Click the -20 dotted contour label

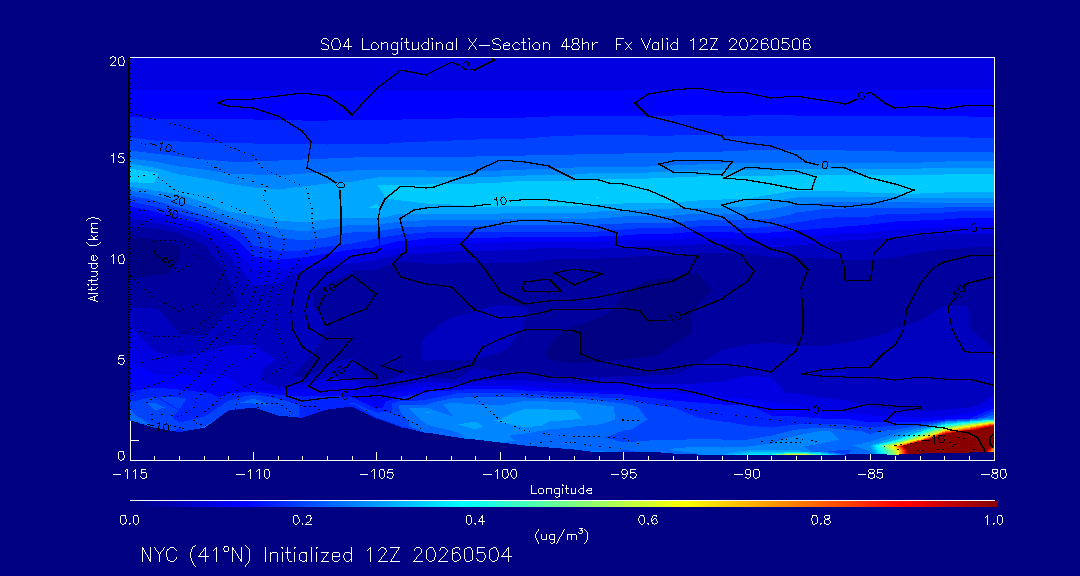click(x=177, y=201)
